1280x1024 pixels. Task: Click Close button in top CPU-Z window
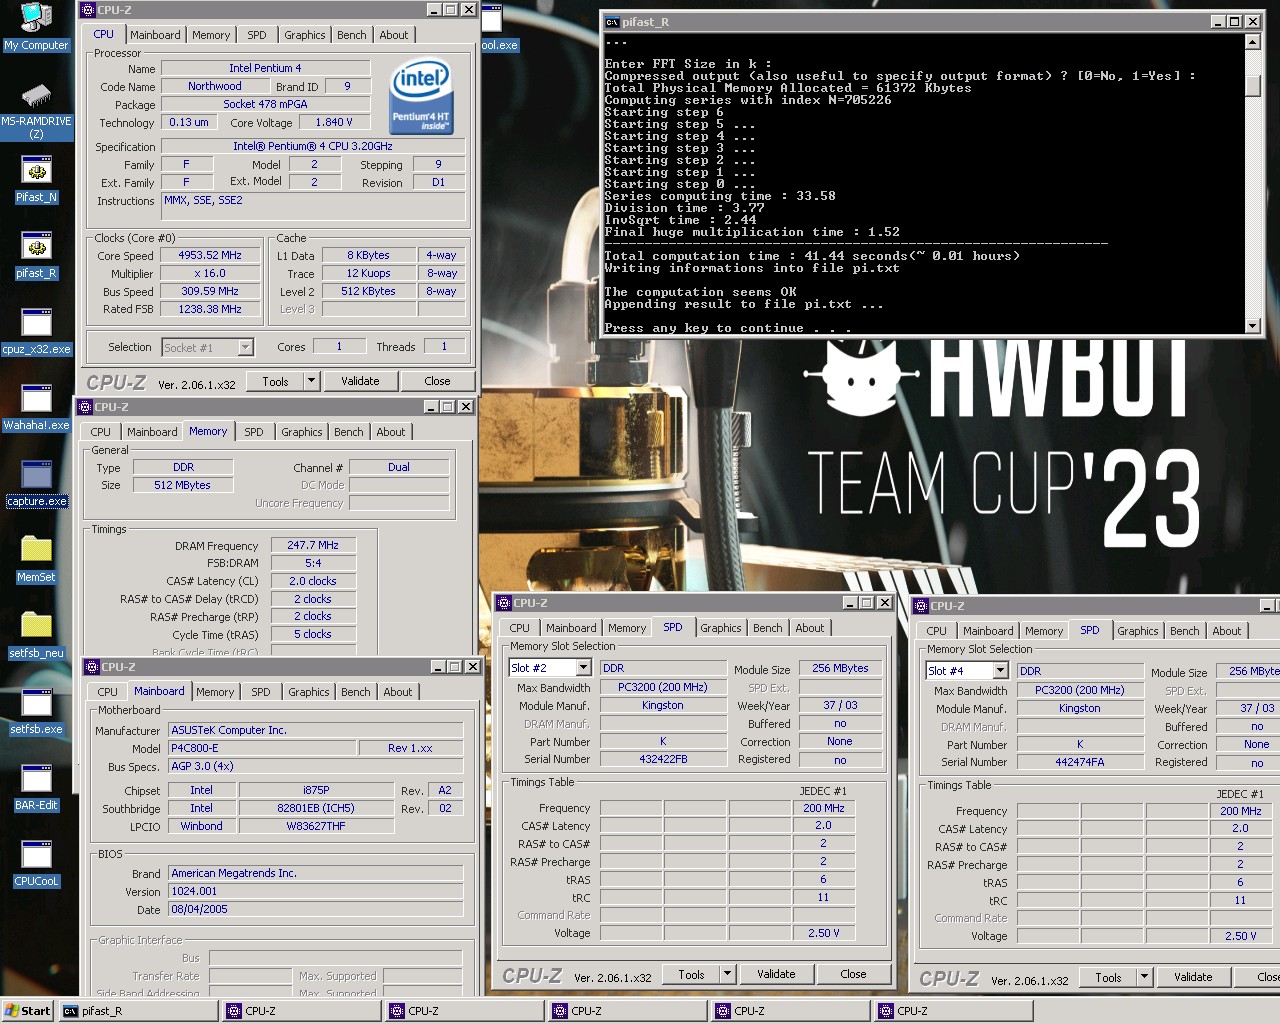click(x=437, y=381)
